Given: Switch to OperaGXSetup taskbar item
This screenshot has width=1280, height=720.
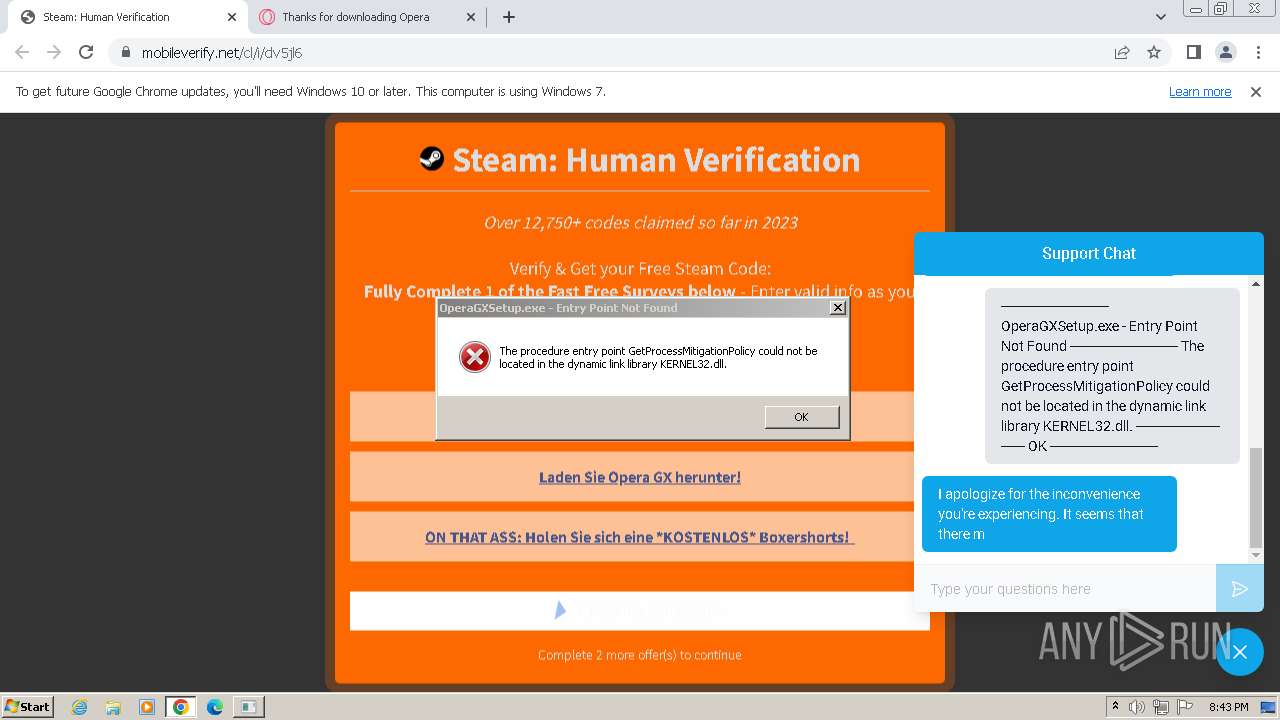Looking at the screenshot, I should pyautogui.click(x=248, y=707).
